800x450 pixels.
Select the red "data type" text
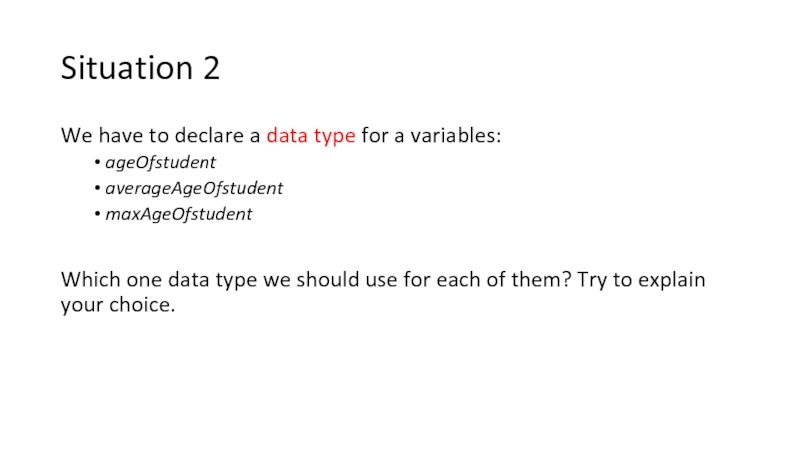click(311, 136)
